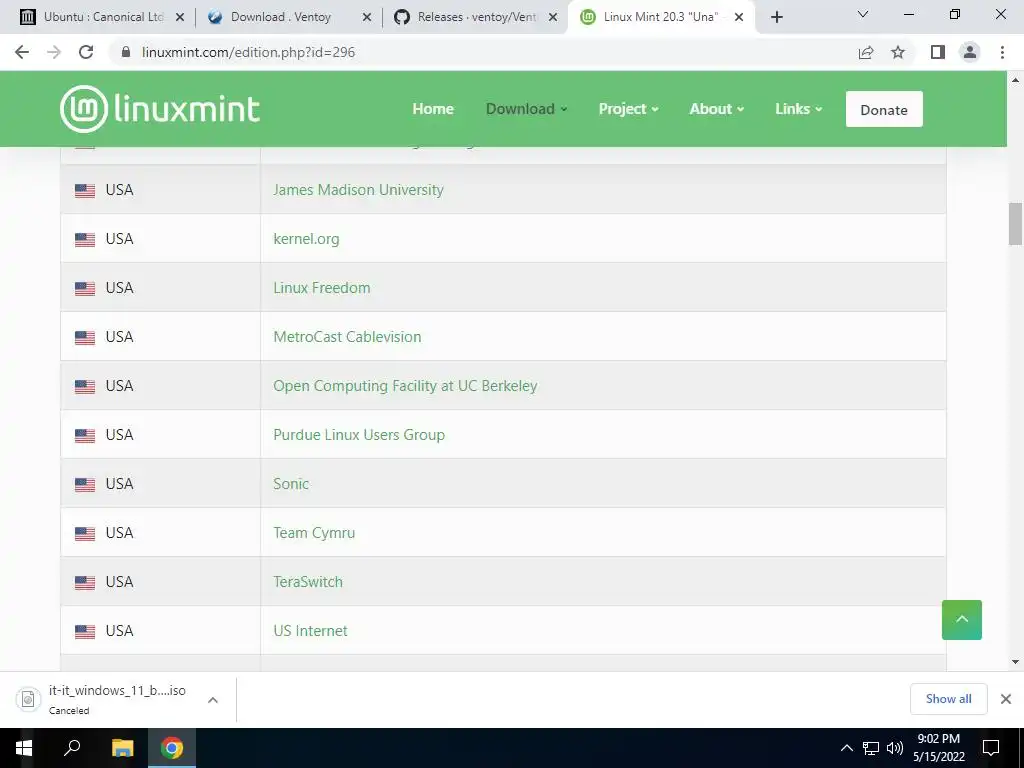Click the forward navigation arrow
This screenshot has height=768, width=1024.
54,52
